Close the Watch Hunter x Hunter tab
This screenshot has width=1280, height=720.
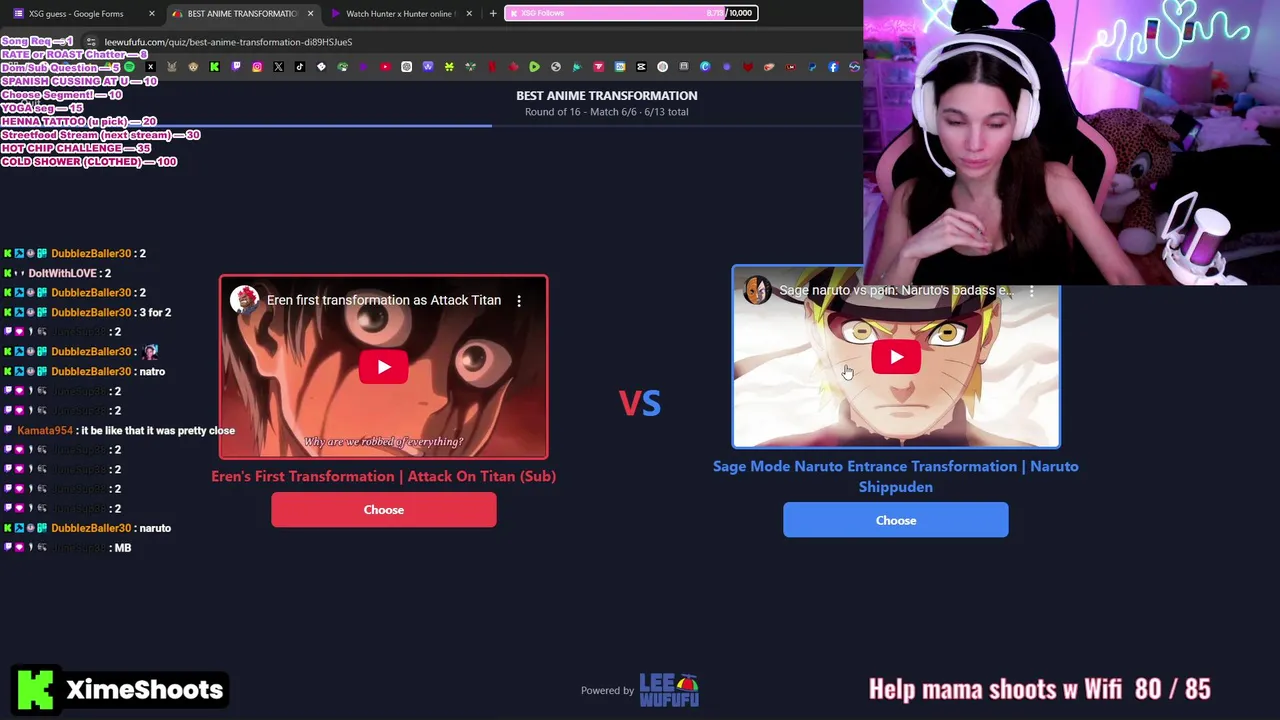point(469,14)
